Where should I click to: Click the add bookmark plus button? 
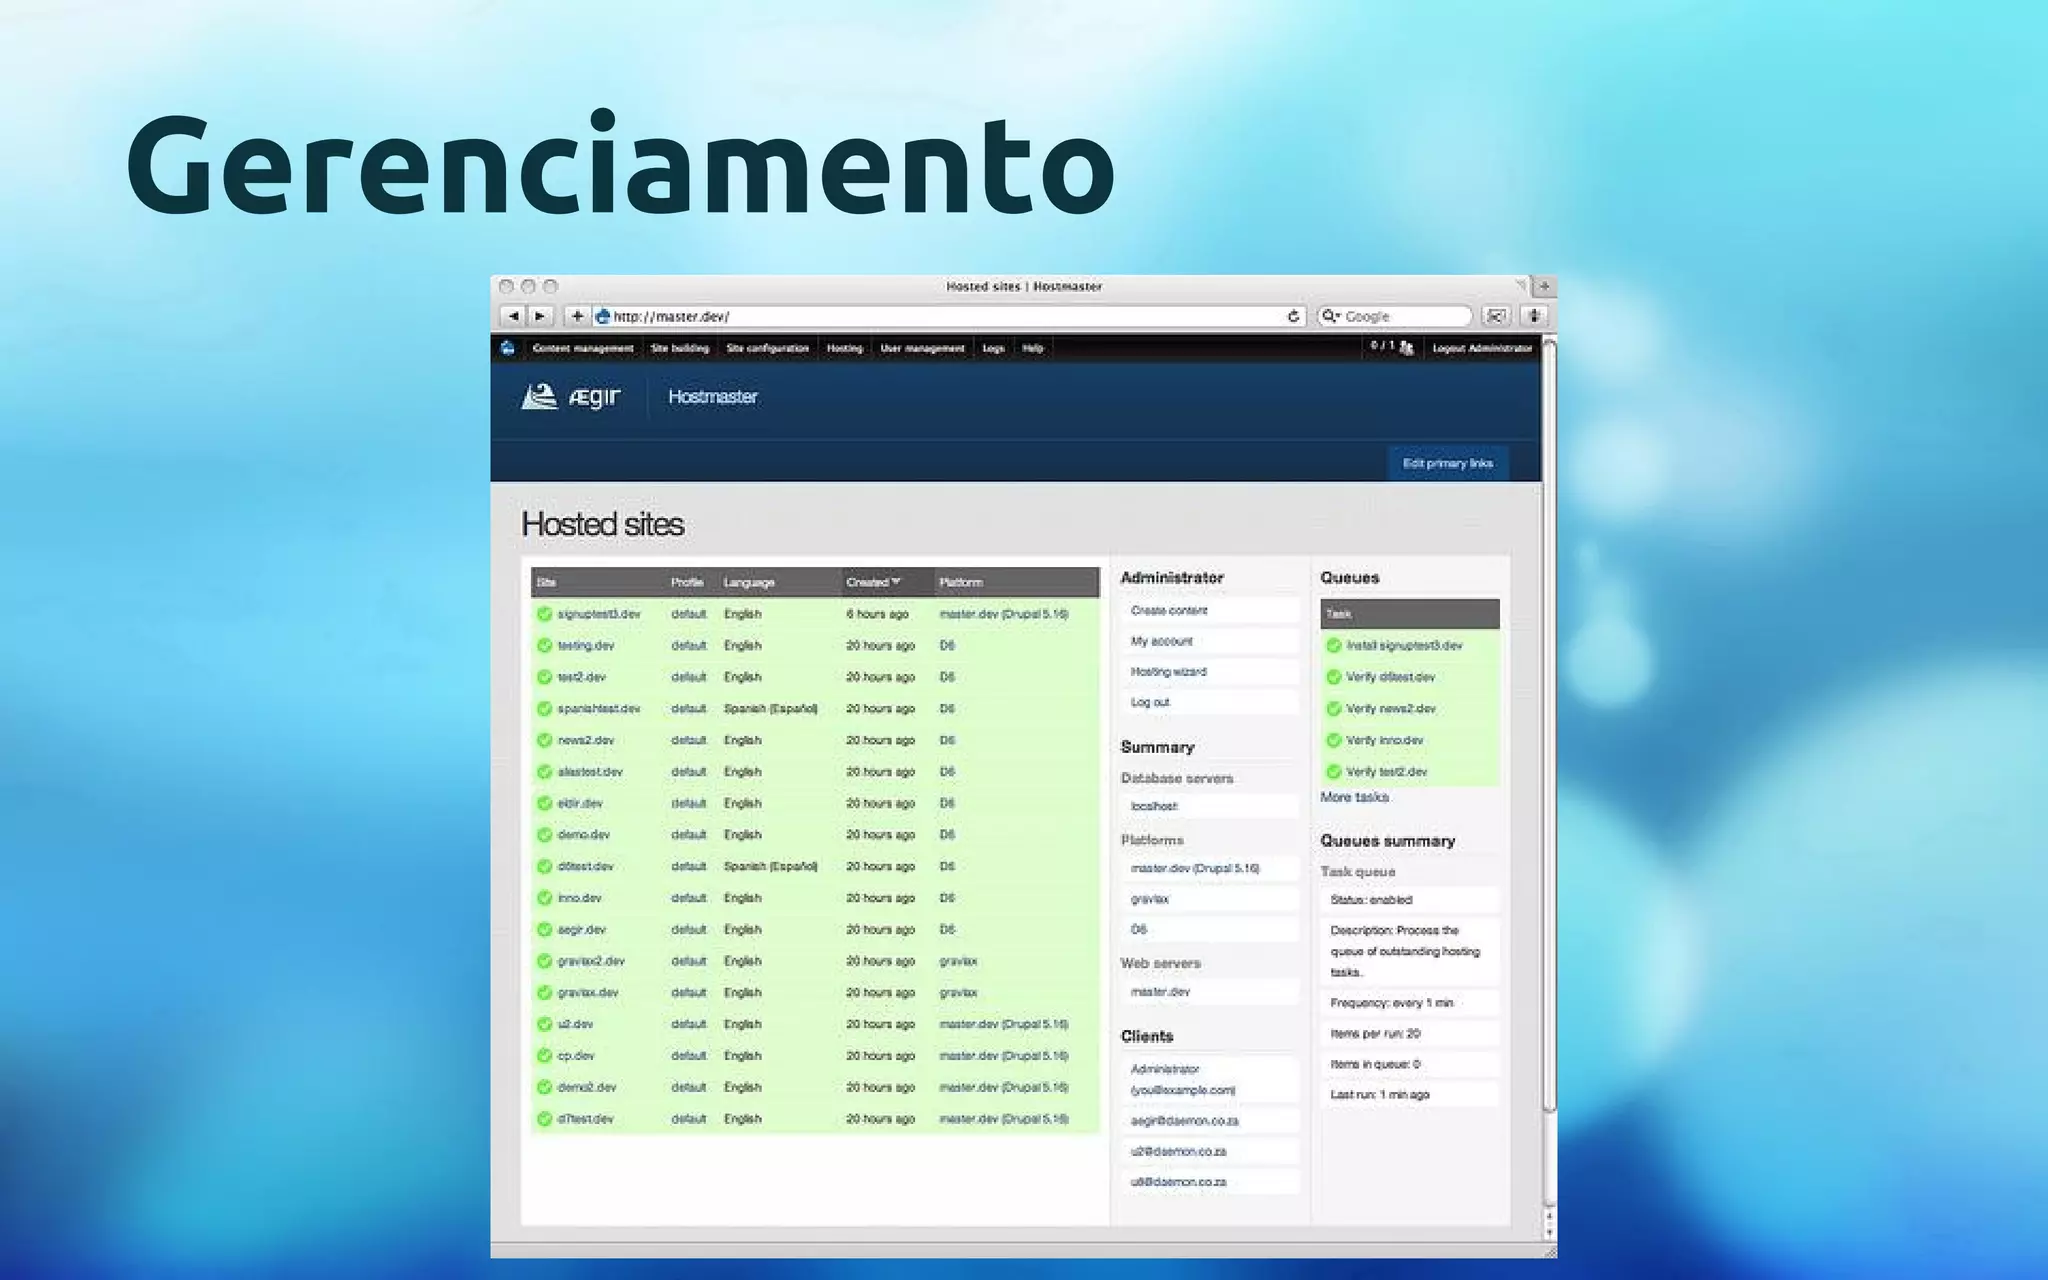[x=577, y=316]
